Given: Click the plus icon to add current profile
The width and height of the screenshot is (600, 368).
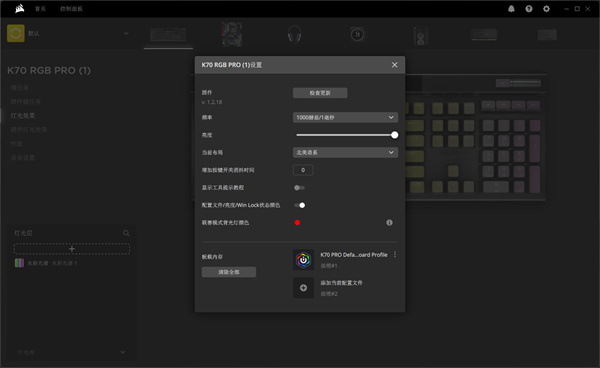Looking at the screenshot, I should 303,288.
